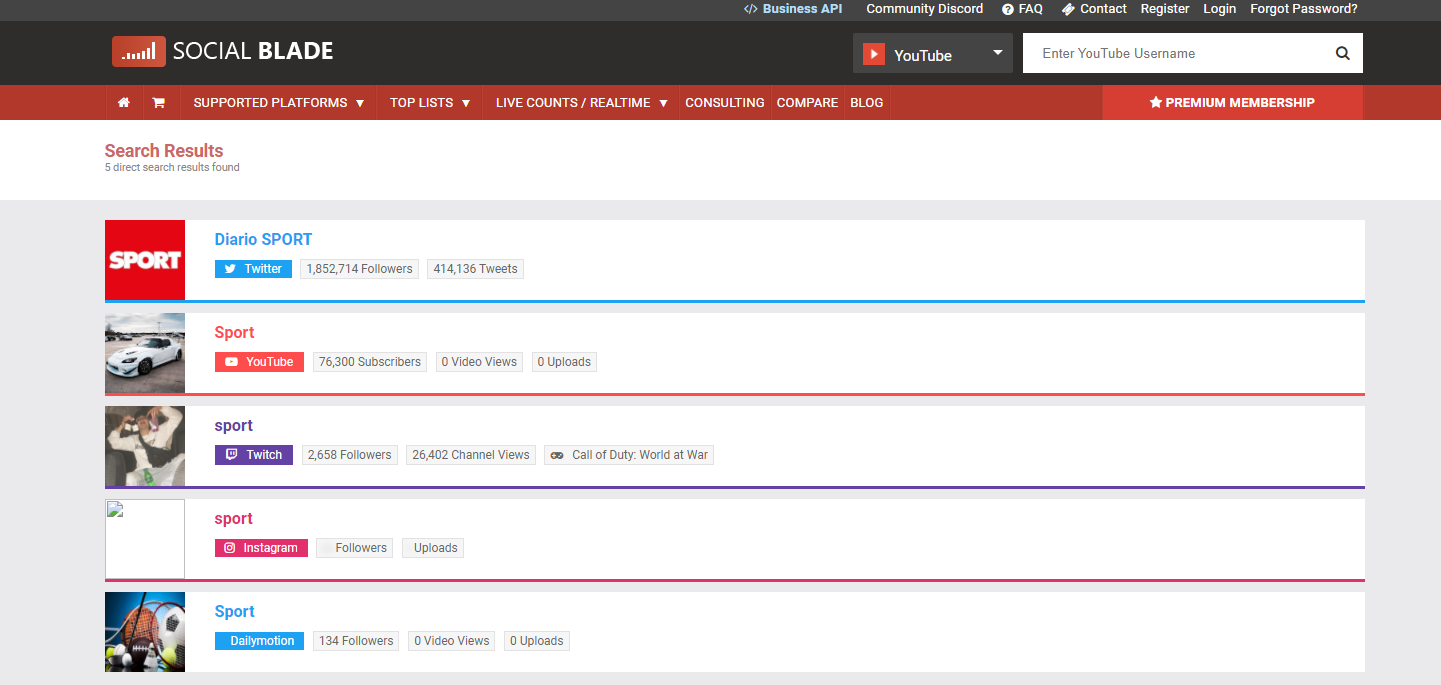
Task: Click the white car thumbnail
Action: pos(145,353)
